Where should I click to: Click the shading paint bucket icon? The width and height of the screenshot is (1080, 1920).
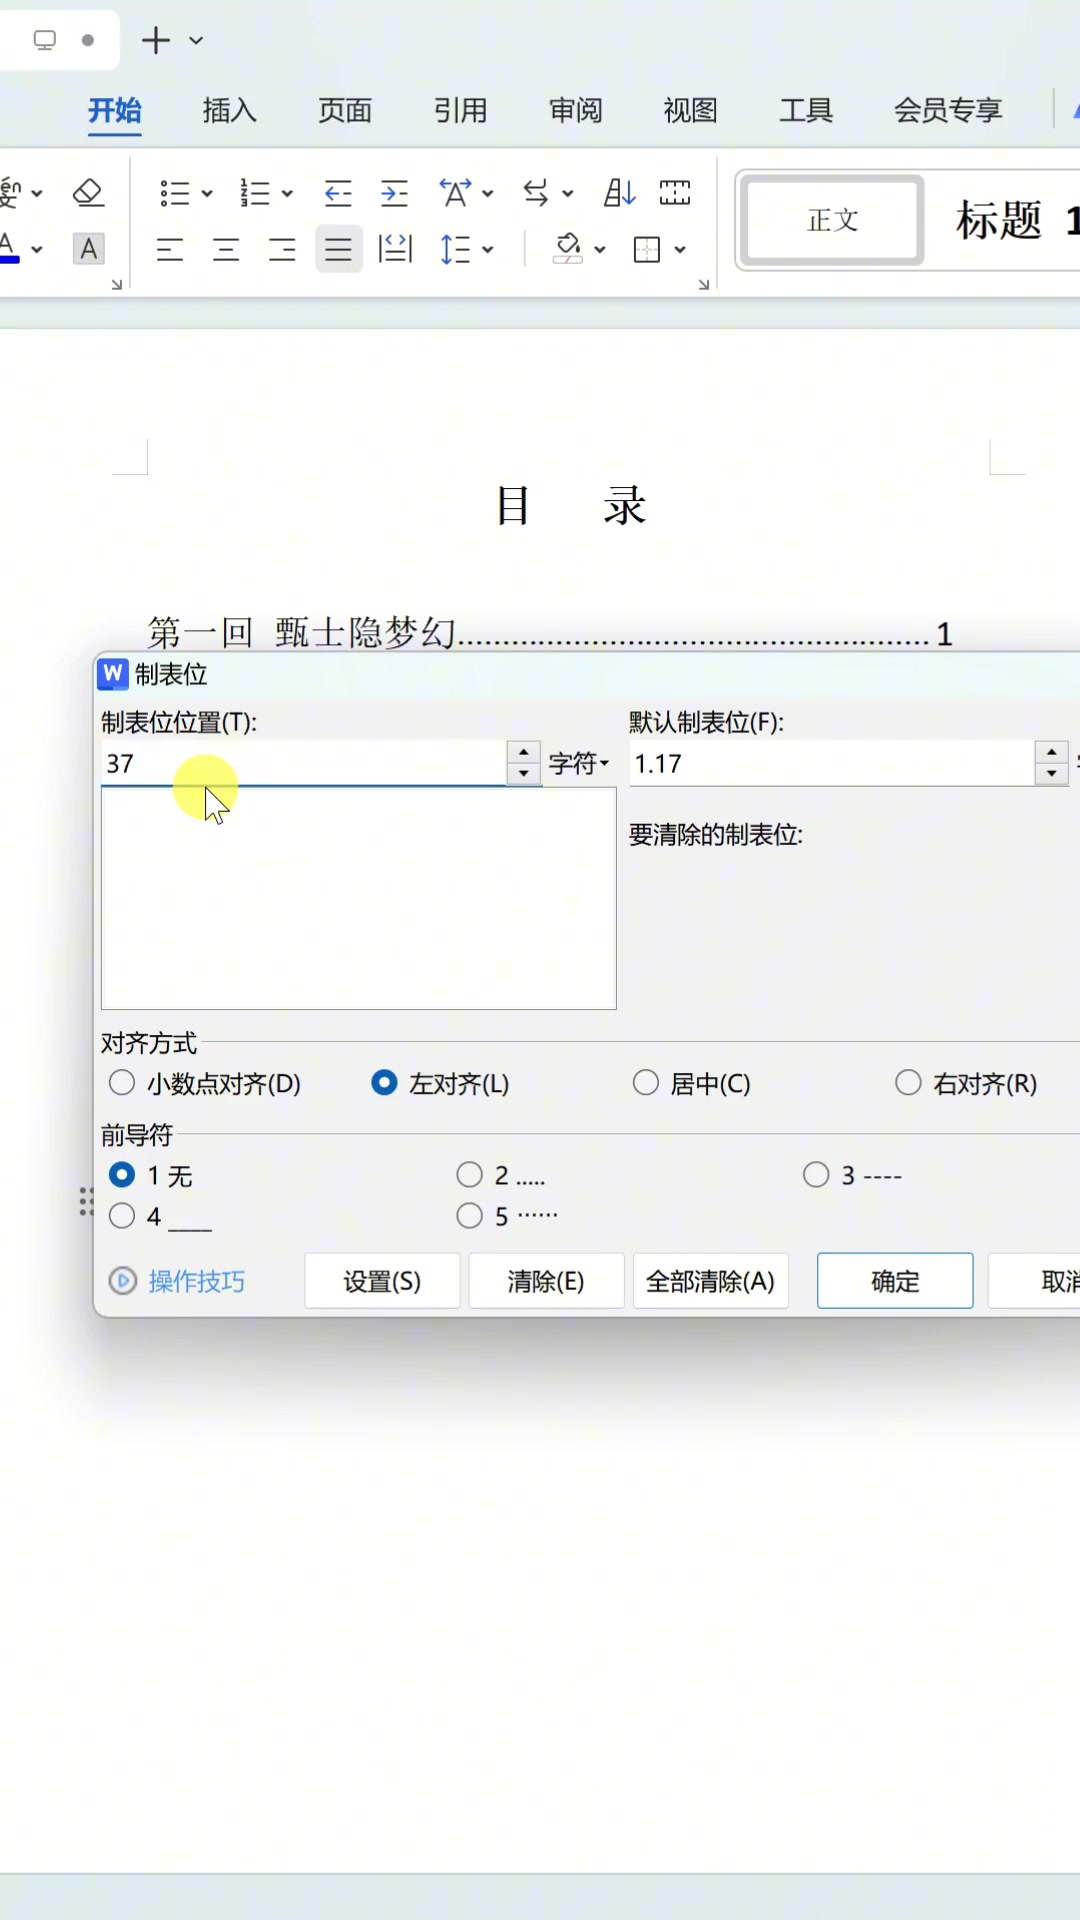[568, 249]
